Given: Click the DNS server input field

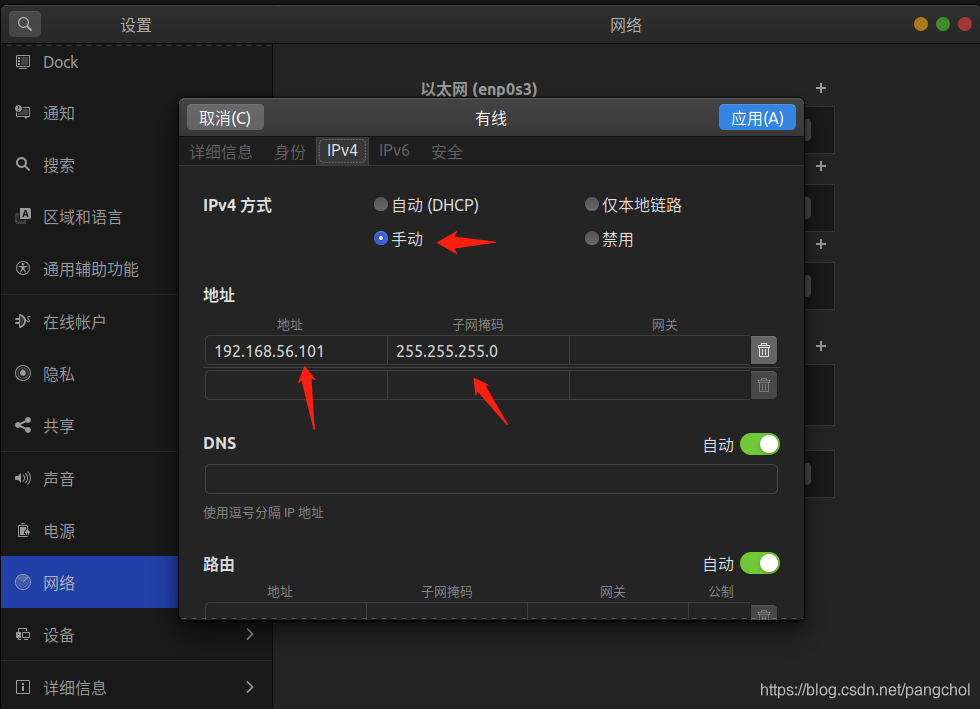Looking at the screenshot, I should 491,479.
